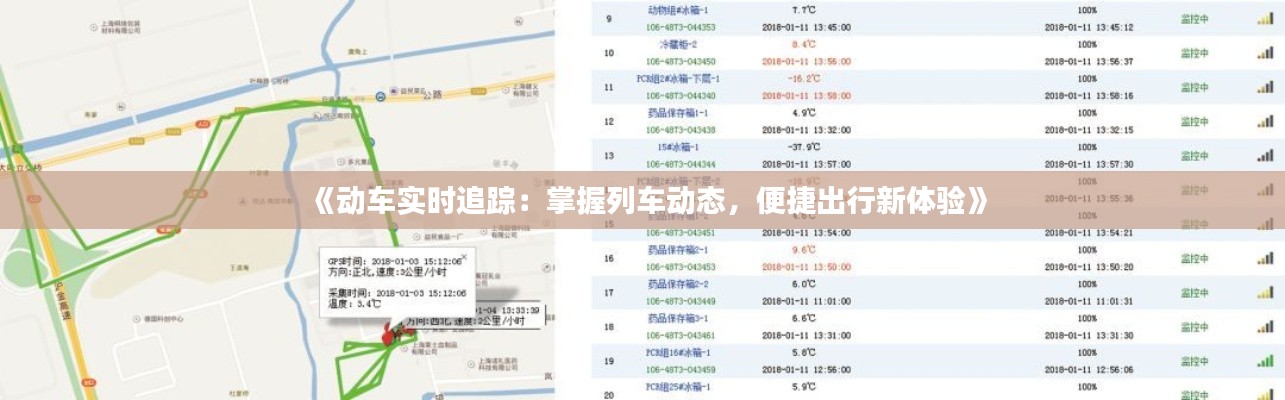The height and width of the screenshot is (400, 1285).
Task: Click the signal strength icon in row 17
Action: click(1264, 292)
